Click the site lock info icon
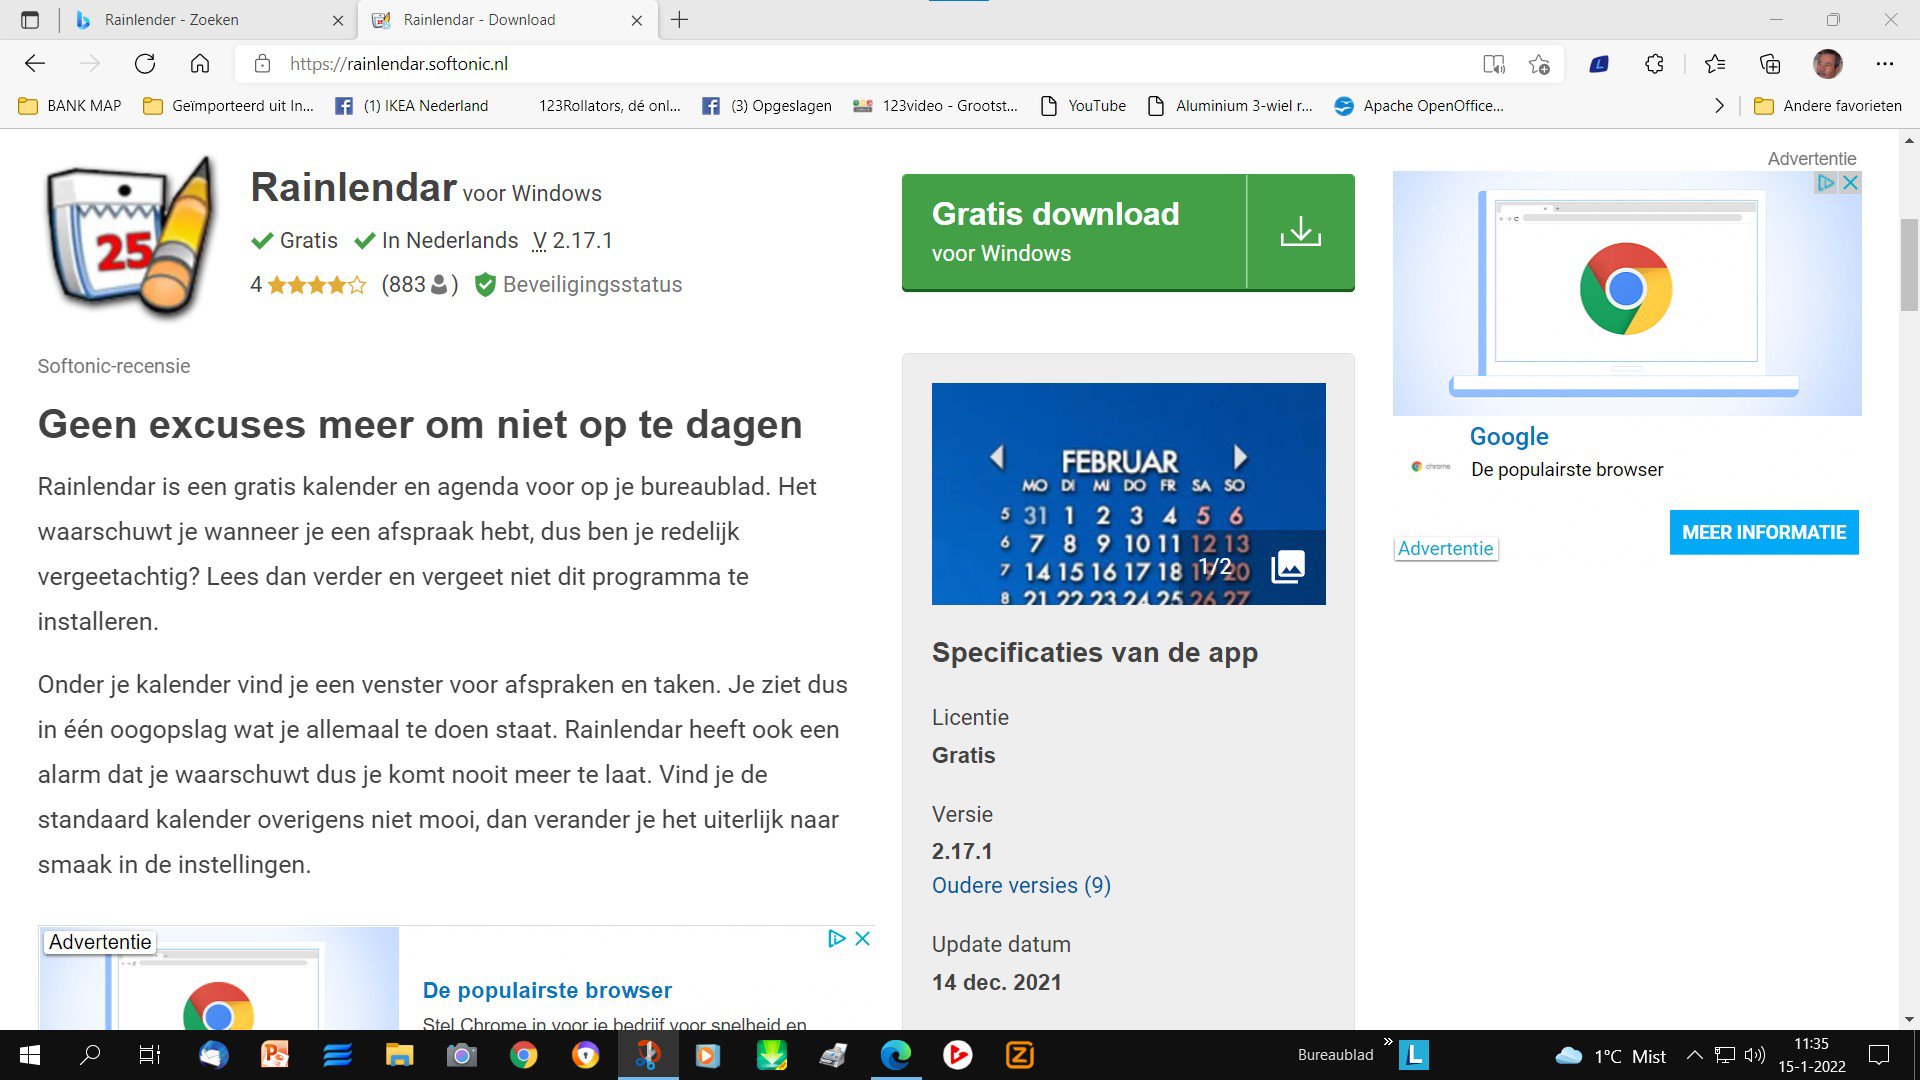 pos(262,64)
